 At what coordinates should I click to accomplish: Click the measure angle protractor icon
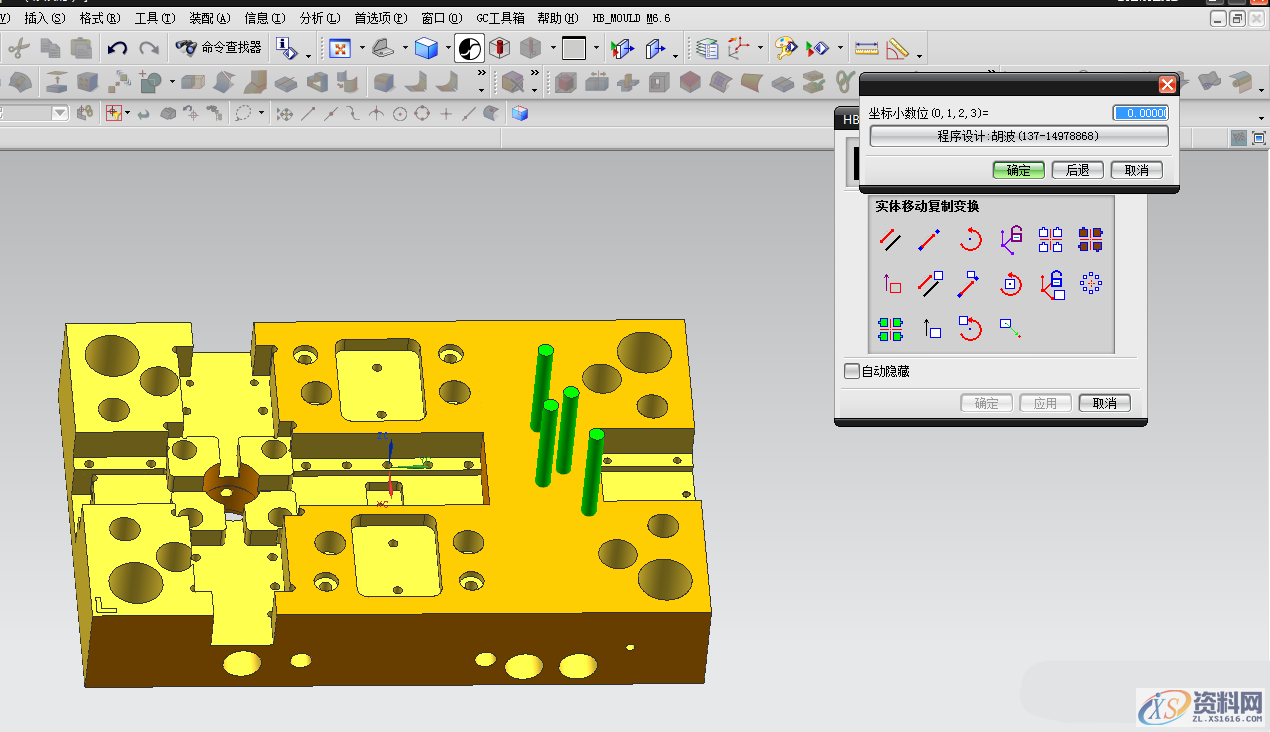pos(897,47)
